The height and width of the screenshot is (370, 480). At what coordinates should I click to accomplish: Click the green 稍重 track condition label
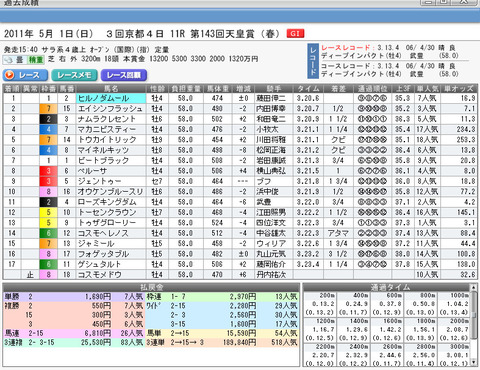35,60
